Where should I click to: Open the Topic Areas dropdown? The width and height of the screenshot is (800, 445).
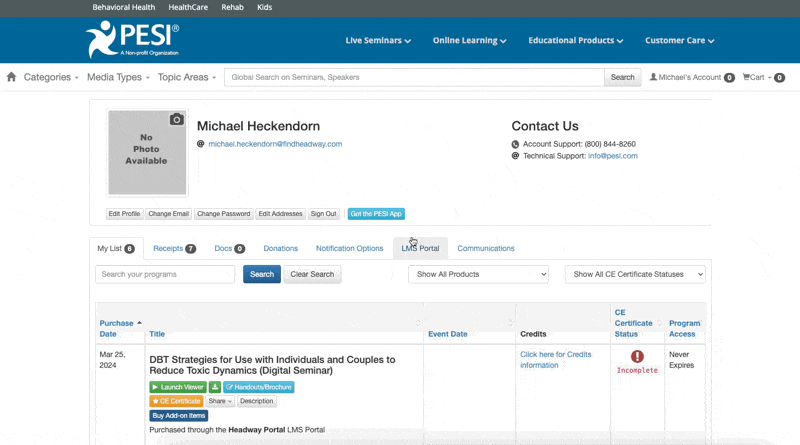[187, 77]
